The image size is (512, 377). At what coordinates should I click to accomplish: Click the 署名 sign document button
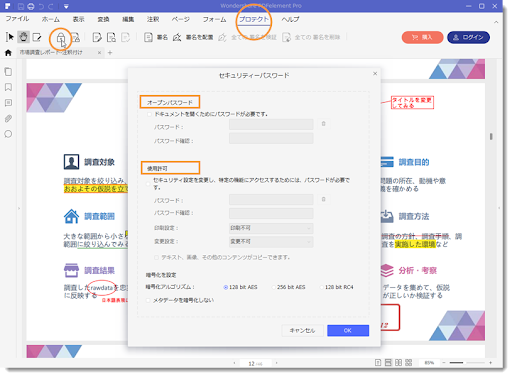[x=156, y=37]
